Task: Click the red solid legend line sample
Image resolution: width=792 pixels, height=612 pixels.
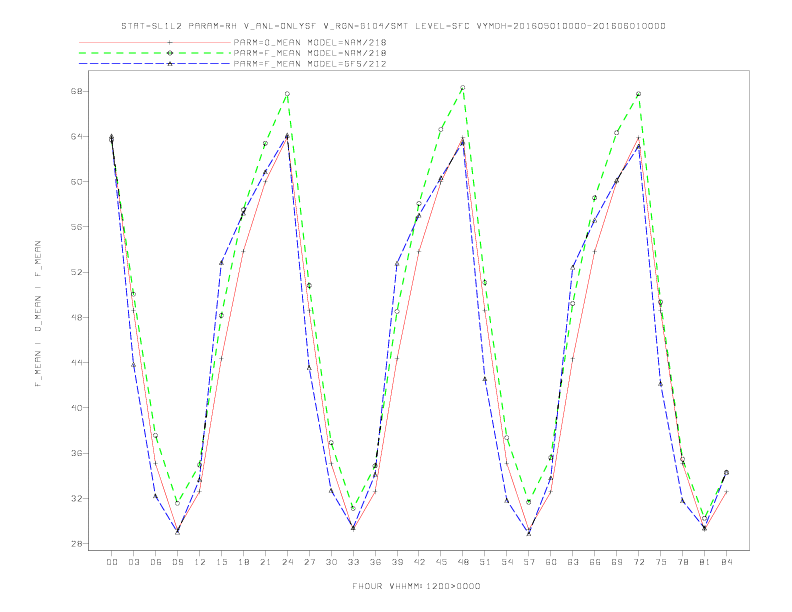Action: click(155, 42)
